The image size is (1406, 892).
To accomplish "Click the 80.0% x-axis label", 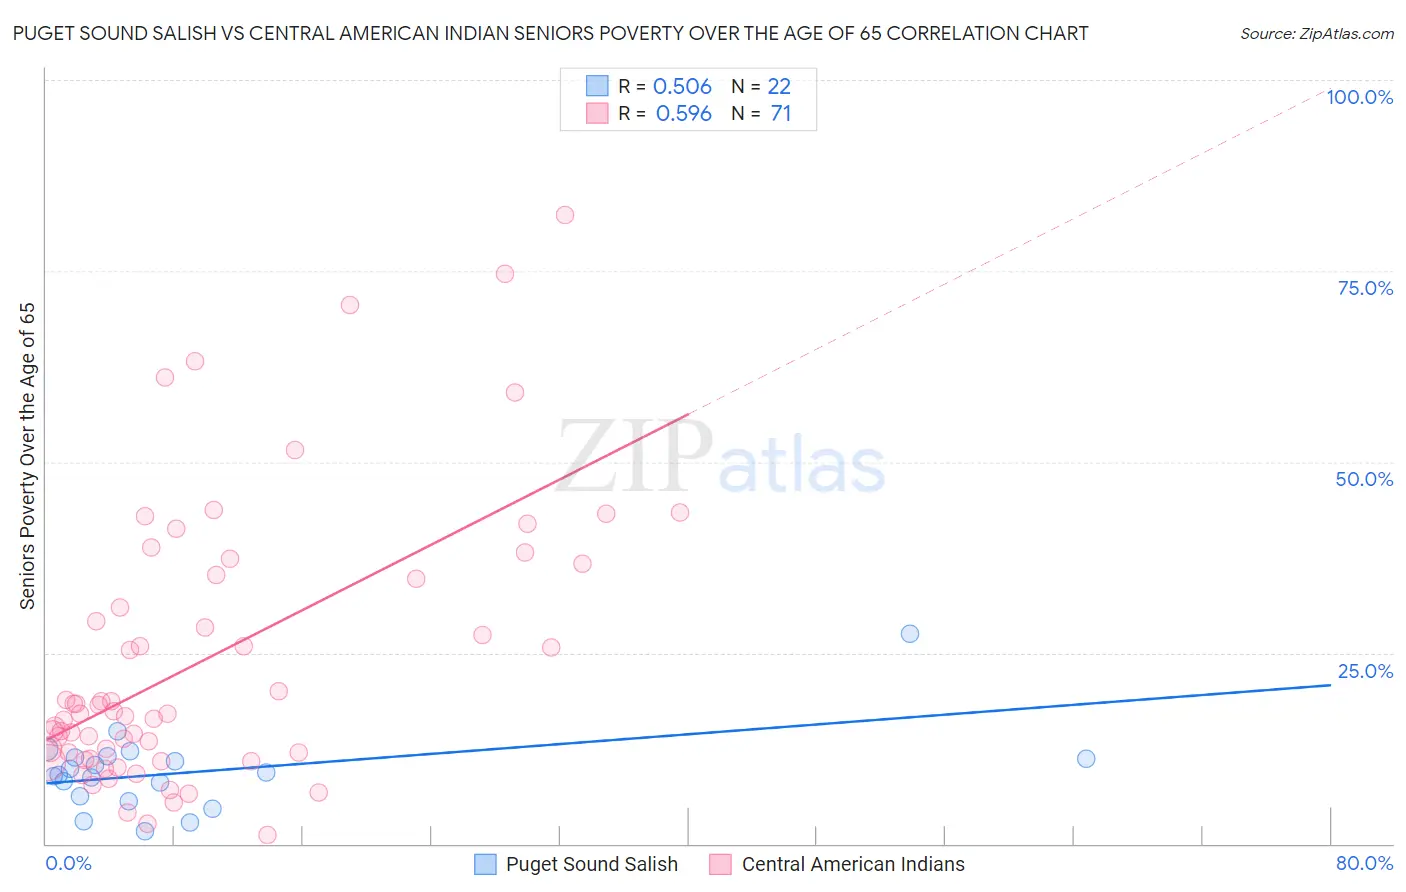I will pos(1365,863).
